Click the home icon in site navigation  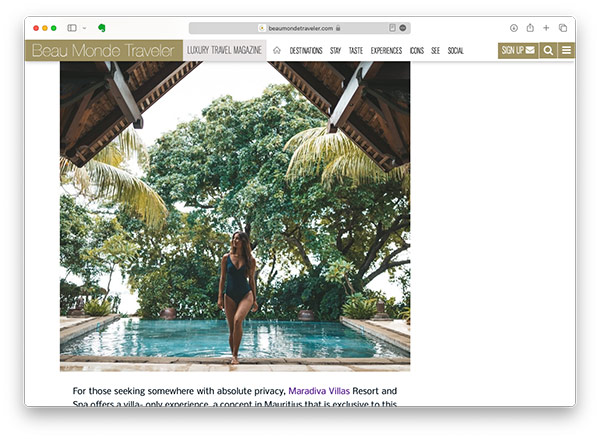[277, 50]
